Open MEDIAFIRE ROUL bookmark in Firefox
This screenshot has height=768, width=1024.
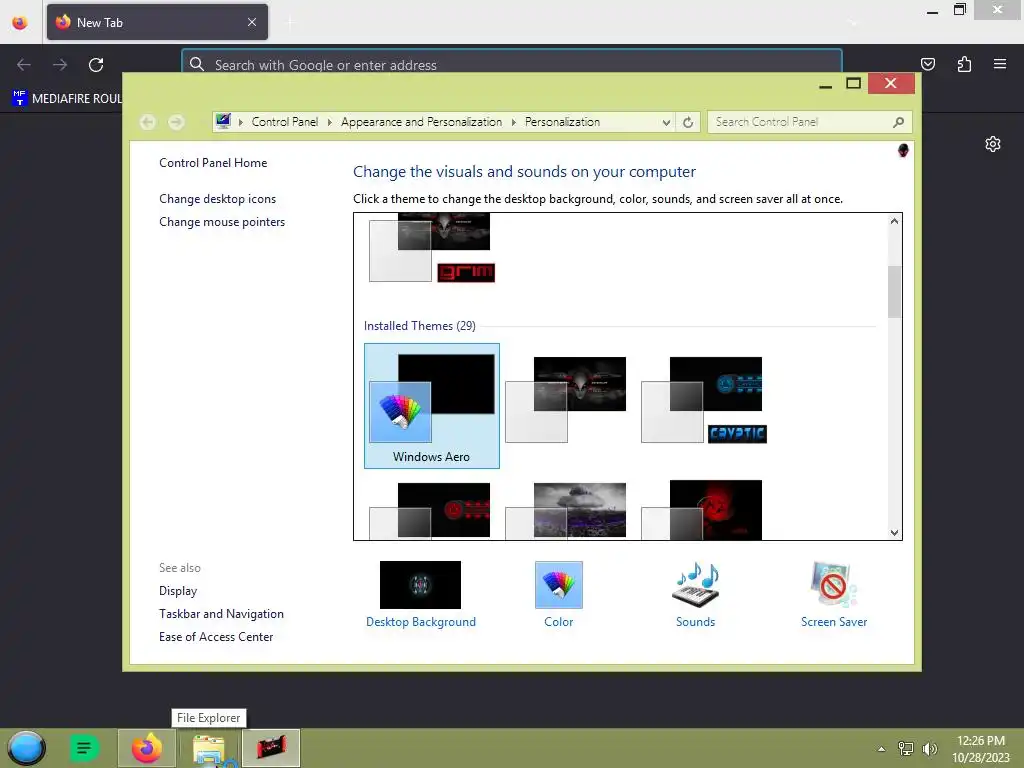(67, 99)
